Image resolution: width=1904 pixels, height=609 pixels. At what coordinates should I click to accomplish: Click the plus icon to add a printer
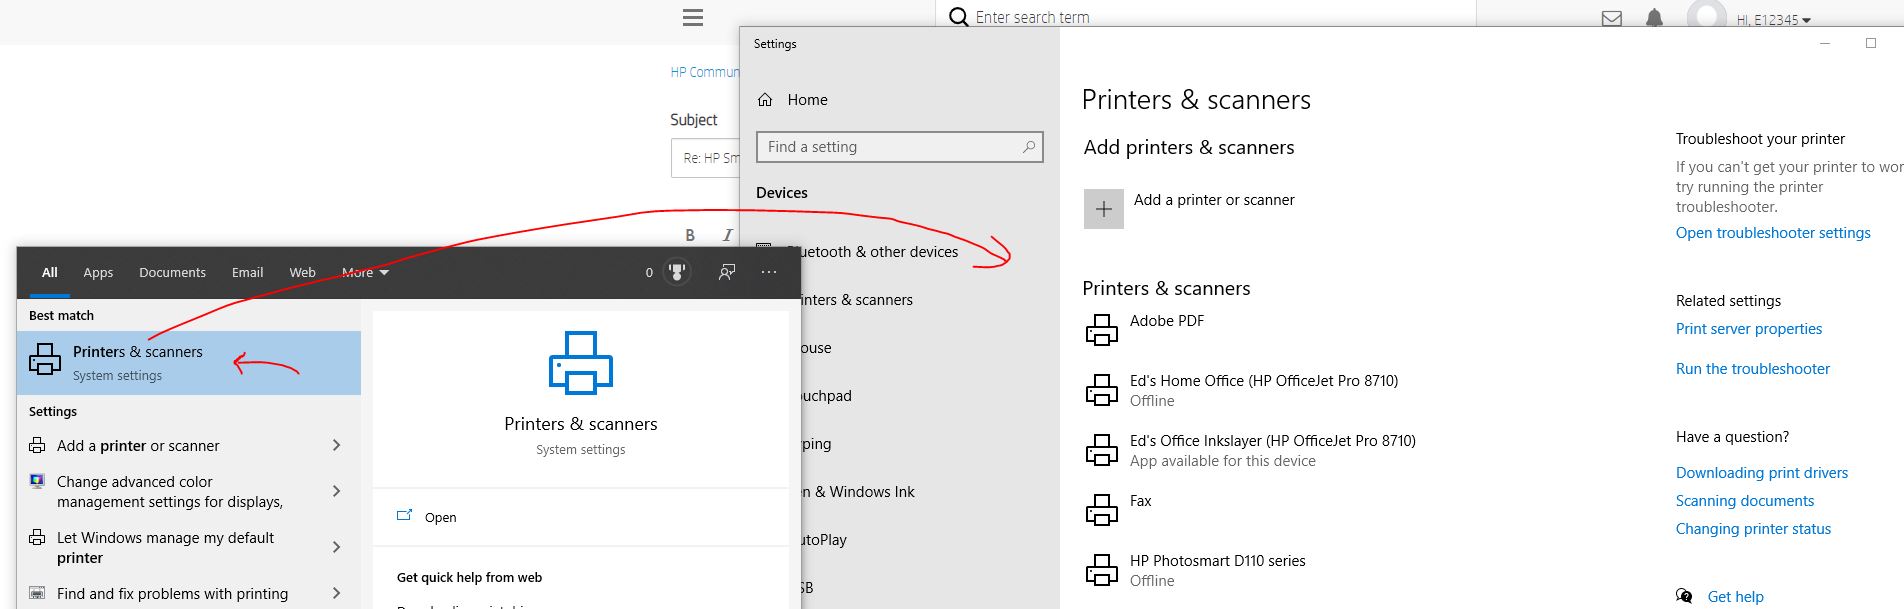1103,209
